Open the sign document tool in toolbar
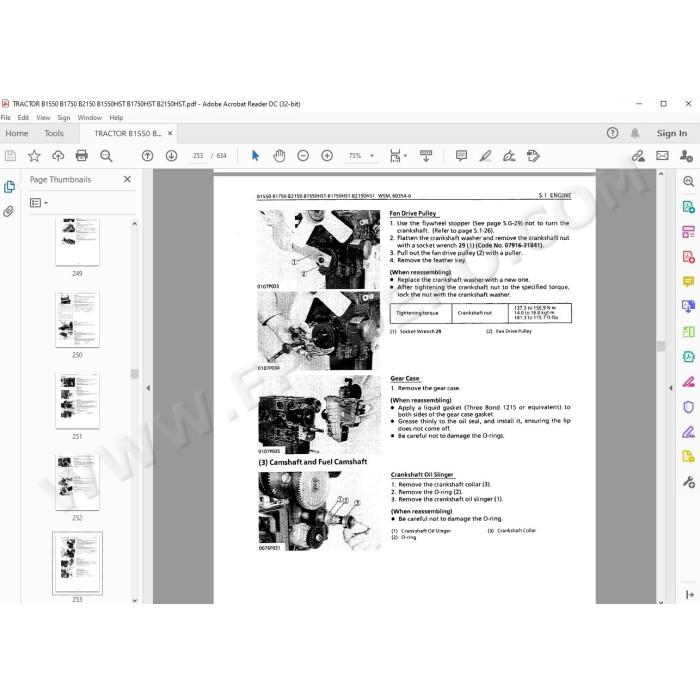Screen dimensions: 700x700 [509, 156]
